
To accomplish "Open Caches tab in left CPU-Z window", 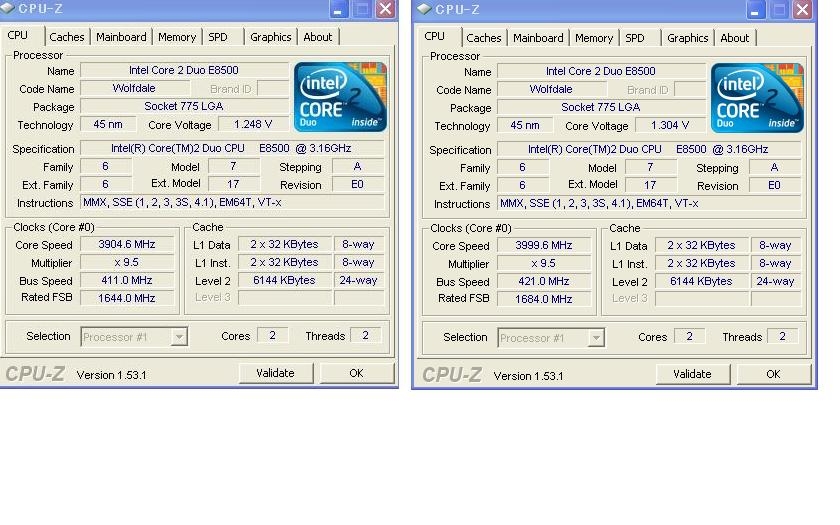I will (x=67, y=37).
